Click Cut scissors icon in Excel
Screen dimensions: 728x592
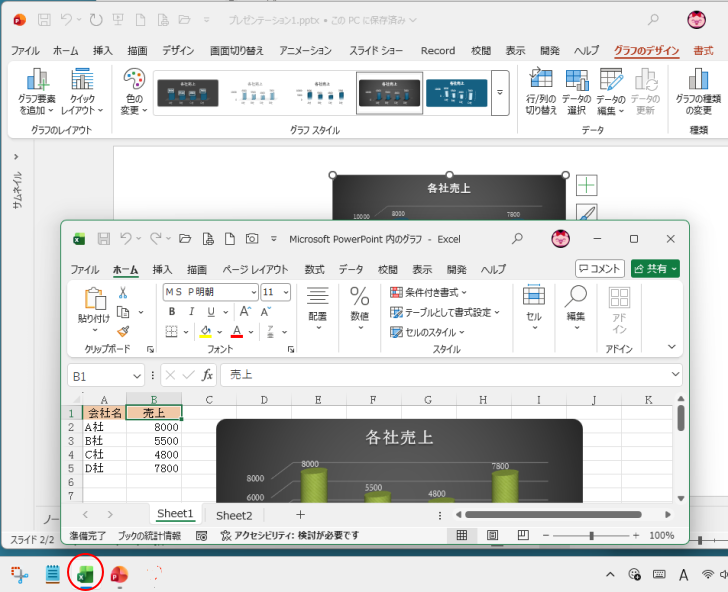pos(123,293)
